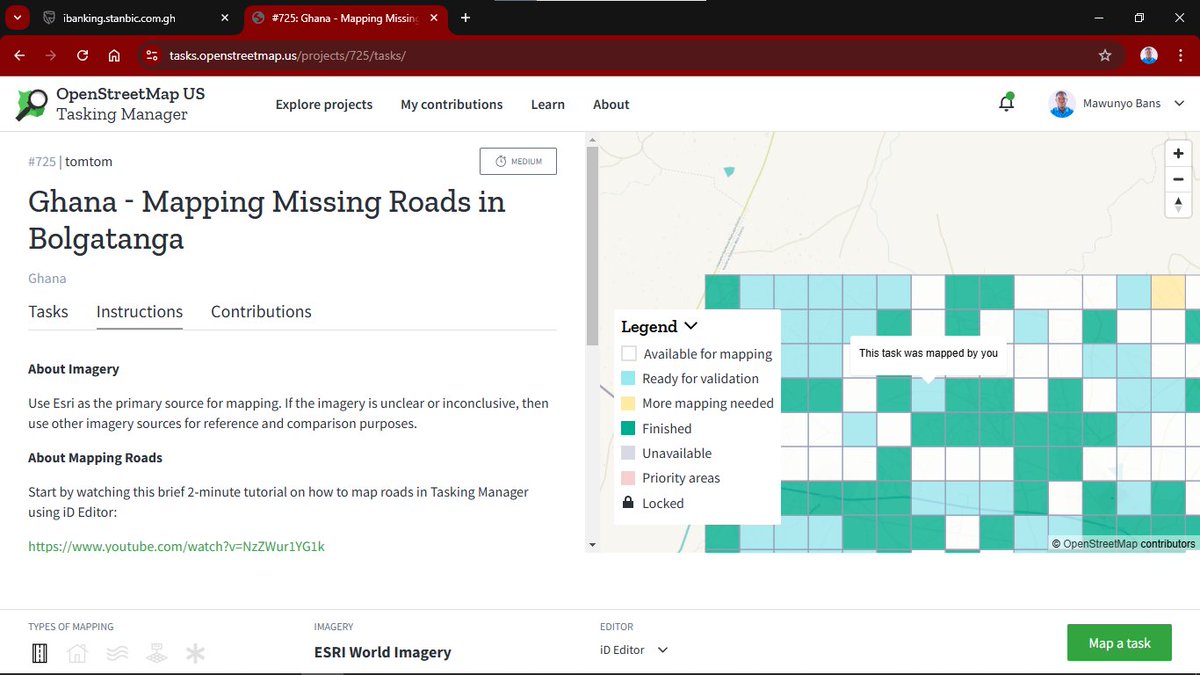Click the Locked padlock legend icon
Viewport: 1200px width, 675px height.
(x=629, y=503)
